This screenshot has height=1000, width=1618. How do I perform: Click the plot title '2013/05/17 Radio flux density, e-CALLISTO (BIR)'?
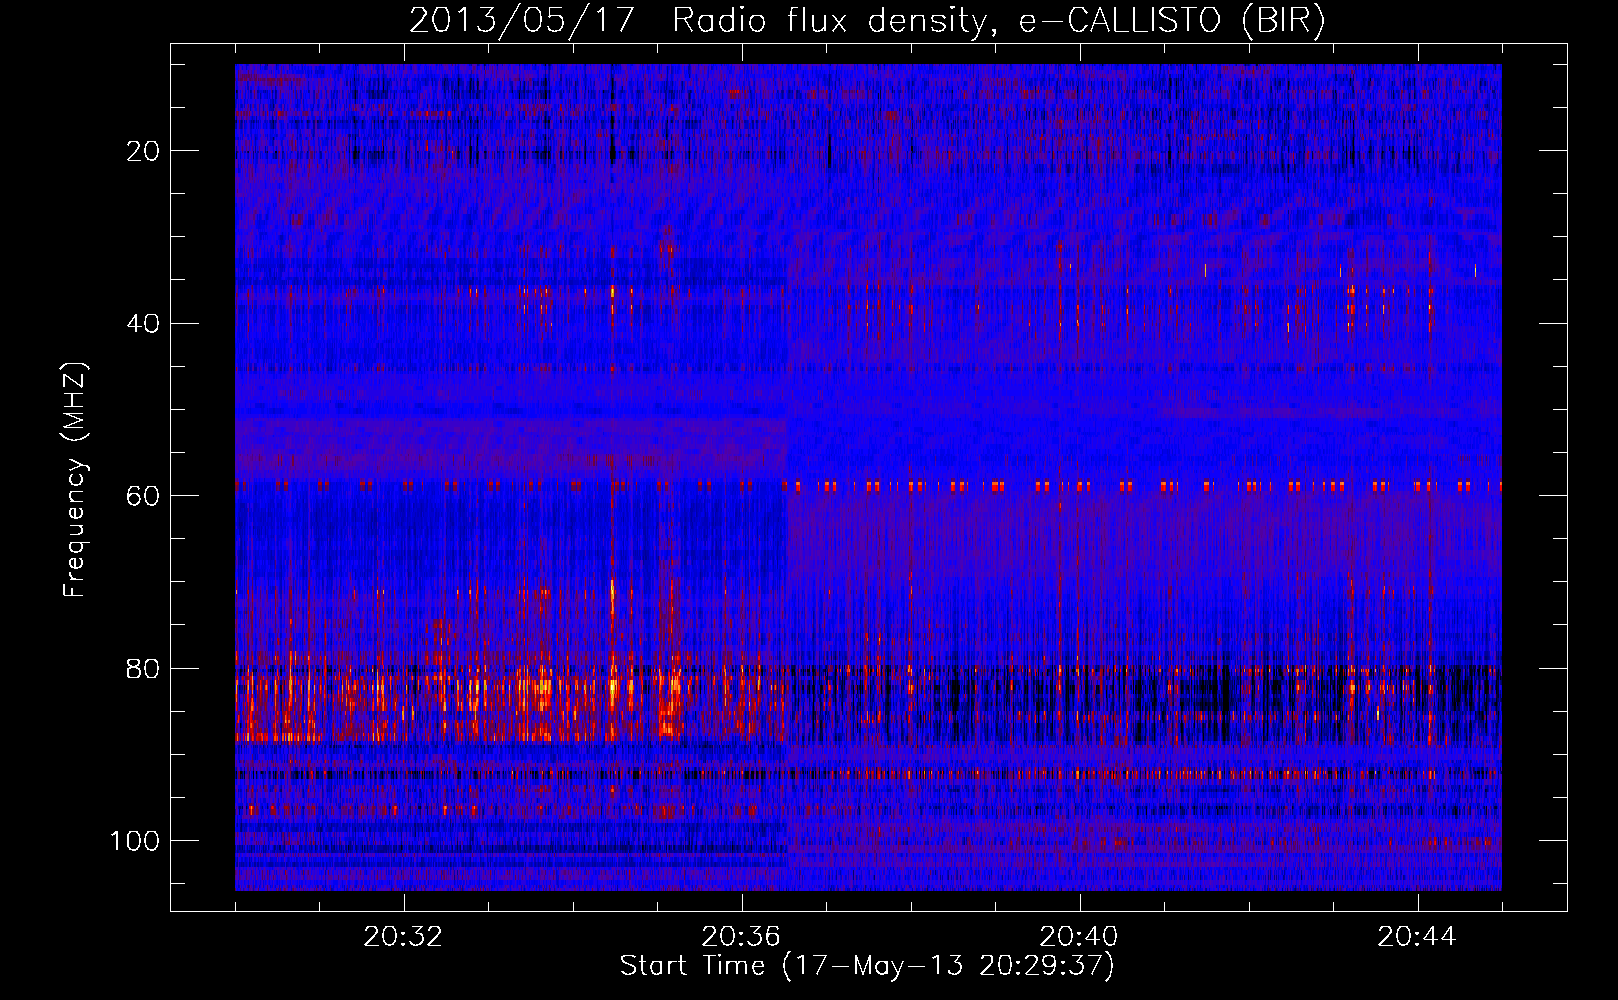click(x=867, y=21)
